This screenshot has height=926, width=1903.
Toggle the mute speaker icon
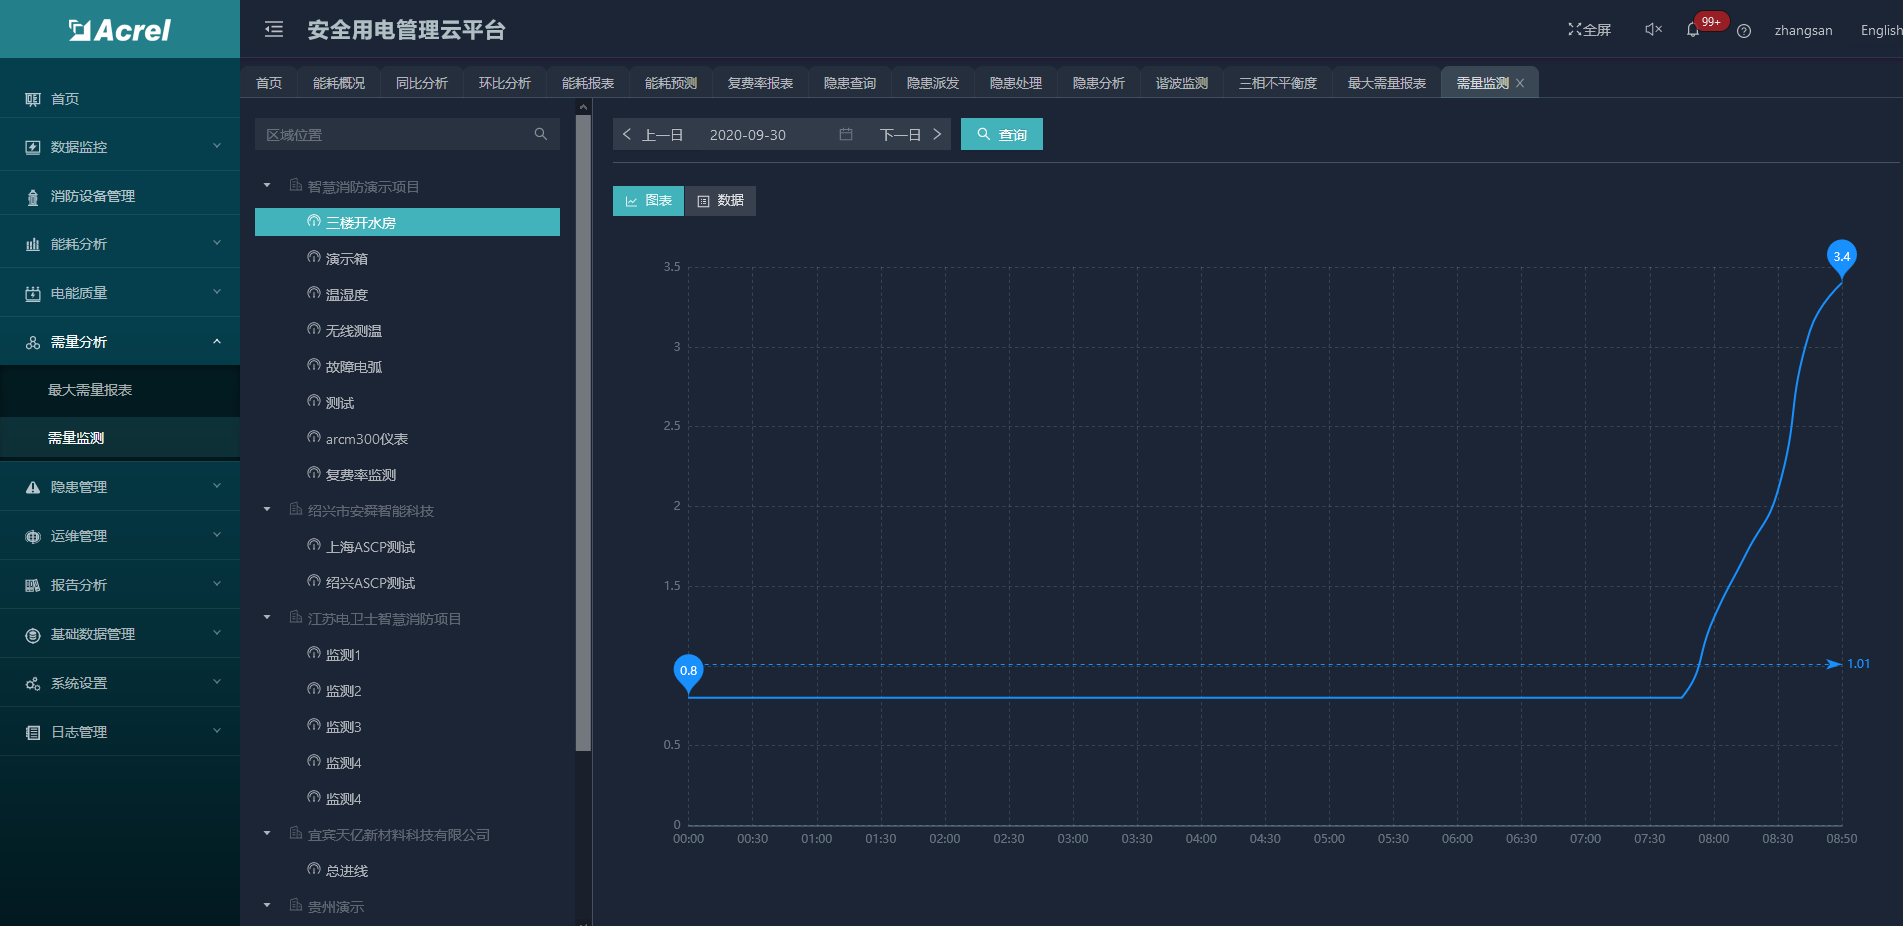coord(1653,30)
